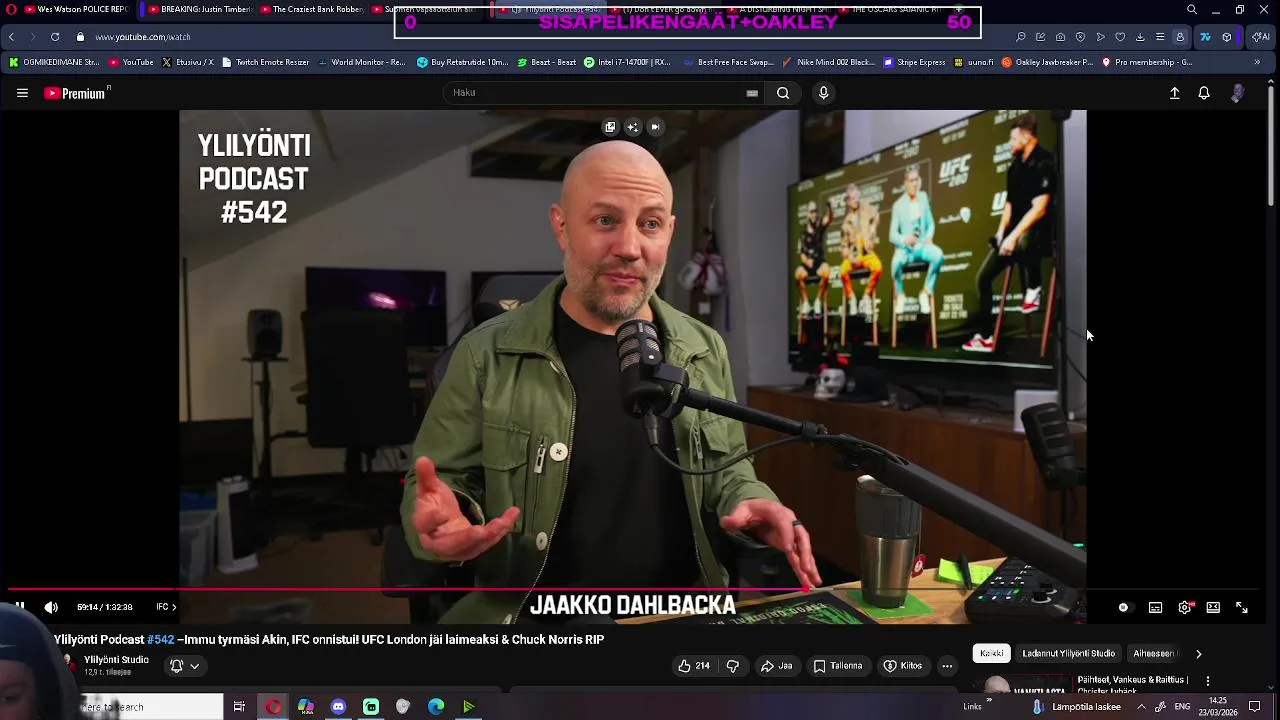Open more actions three-dot menu under video
Image resolution: width=1280 pixels, height=720 pixels.
pyautogui.click(x=947, y=666)
